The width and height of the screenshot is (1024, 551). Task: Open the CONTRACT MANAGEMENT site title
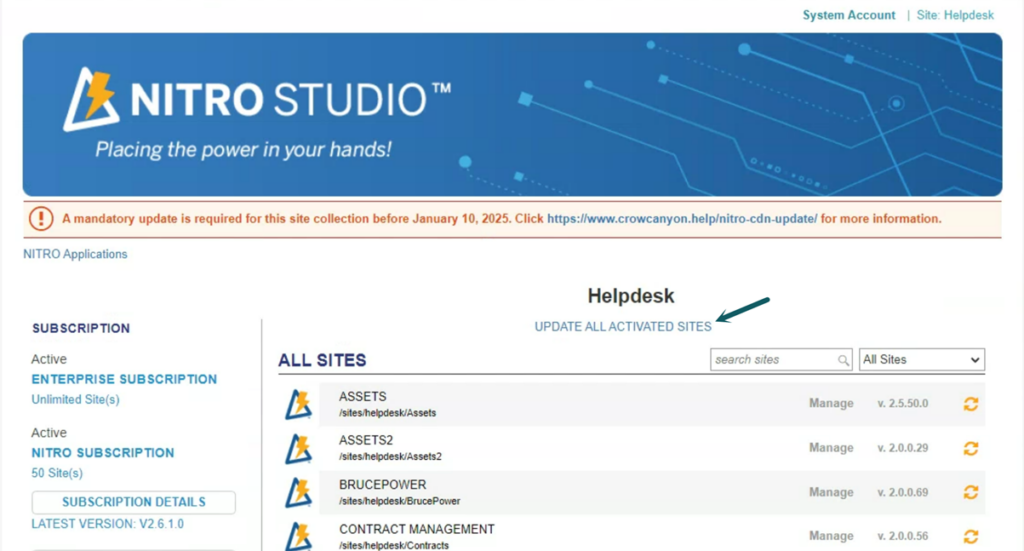[417, 529]
